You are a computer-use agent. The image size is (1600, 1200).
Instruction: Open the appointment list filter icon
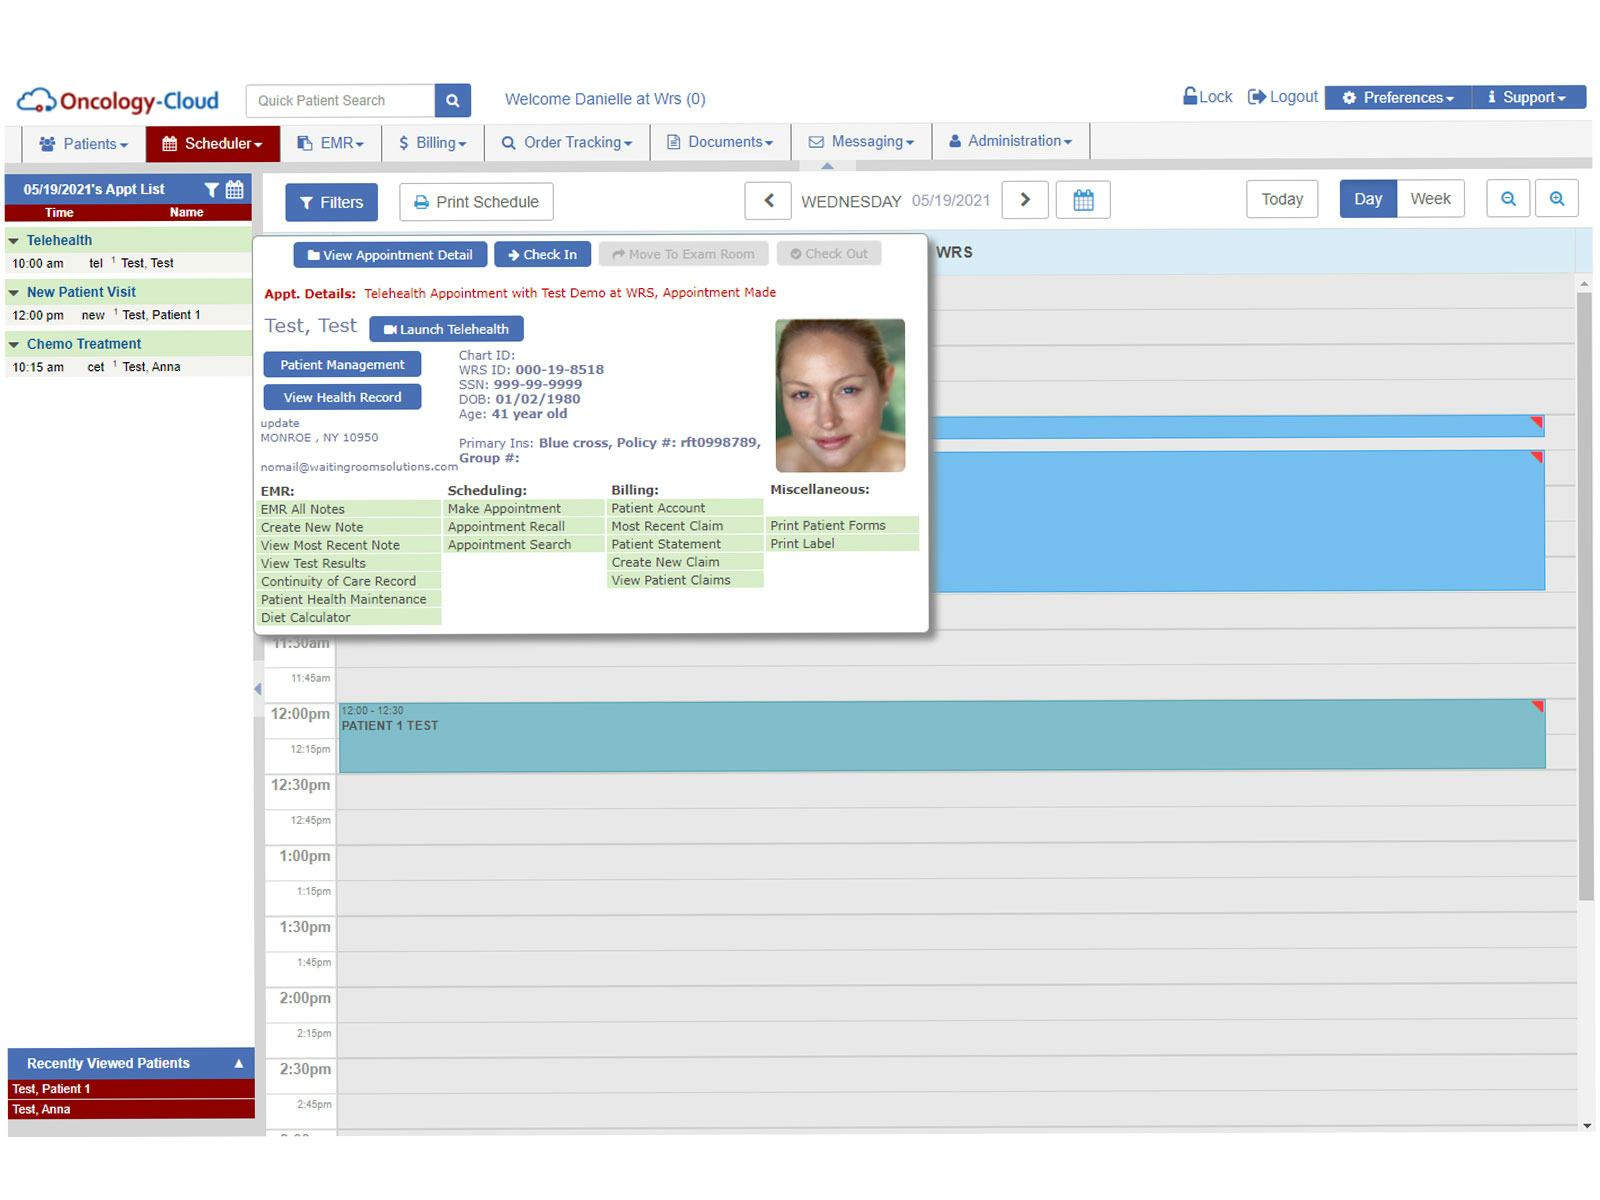pos(211,188)
